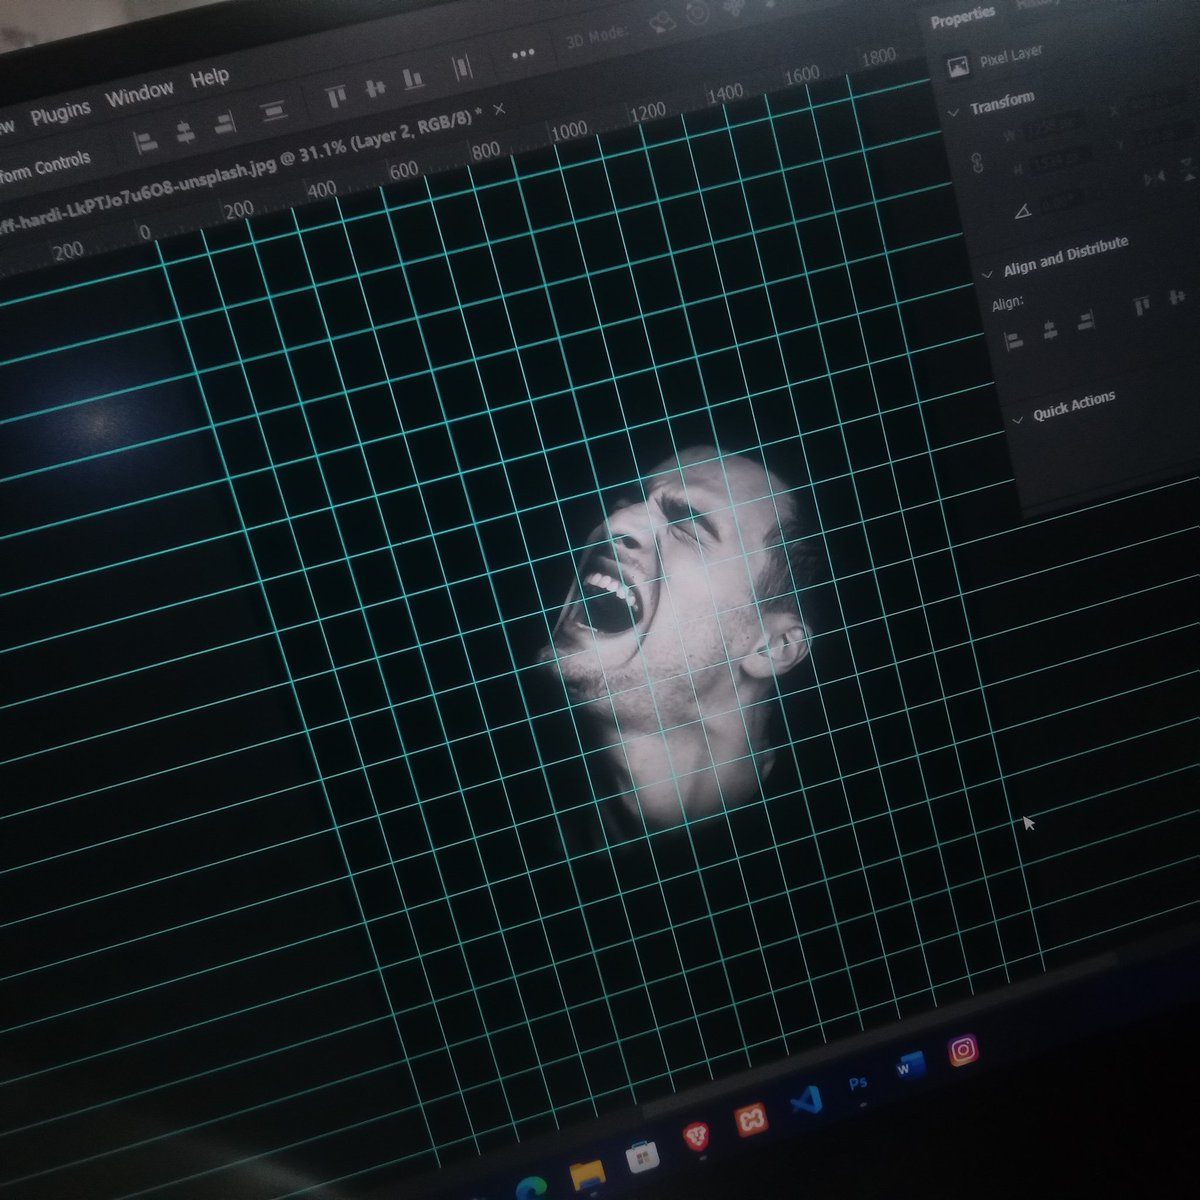
Task: Distribute vertically icon in options bar
Action: point(274,109)
